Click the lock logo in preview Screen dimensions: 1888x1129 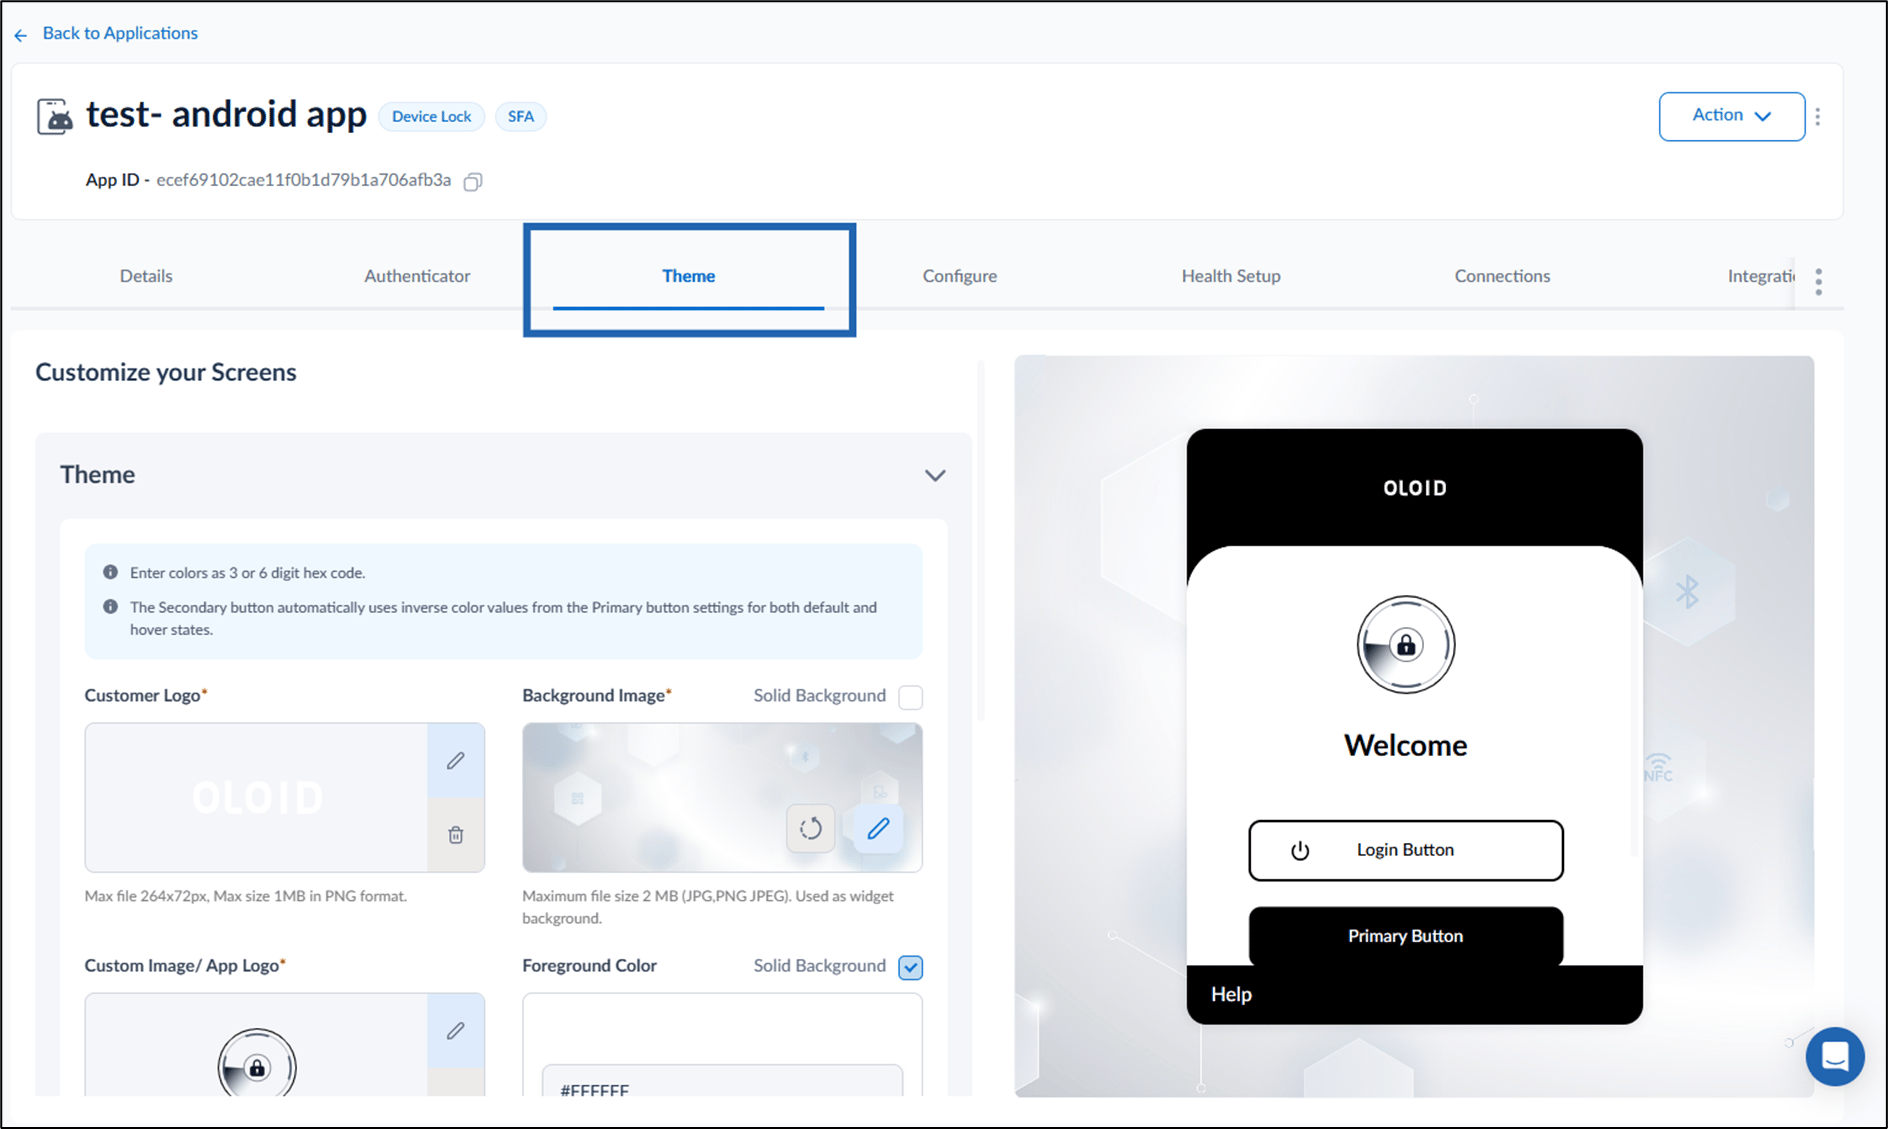[1405, 645]
